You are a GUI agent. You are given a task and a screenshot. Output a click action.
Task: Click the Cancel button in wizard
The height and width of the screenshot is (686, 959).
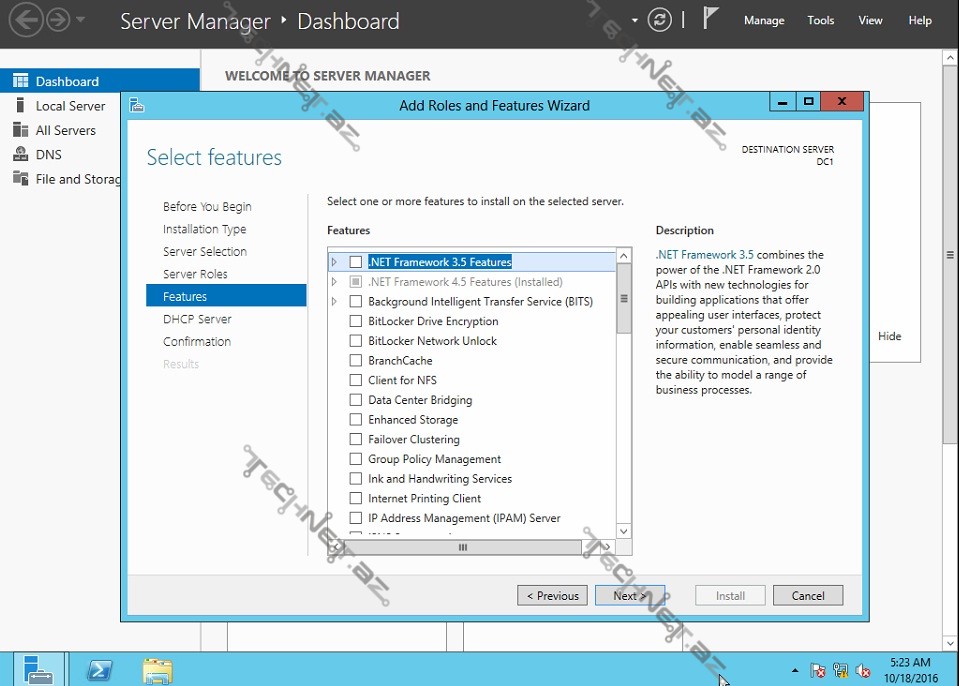(807, 596)
